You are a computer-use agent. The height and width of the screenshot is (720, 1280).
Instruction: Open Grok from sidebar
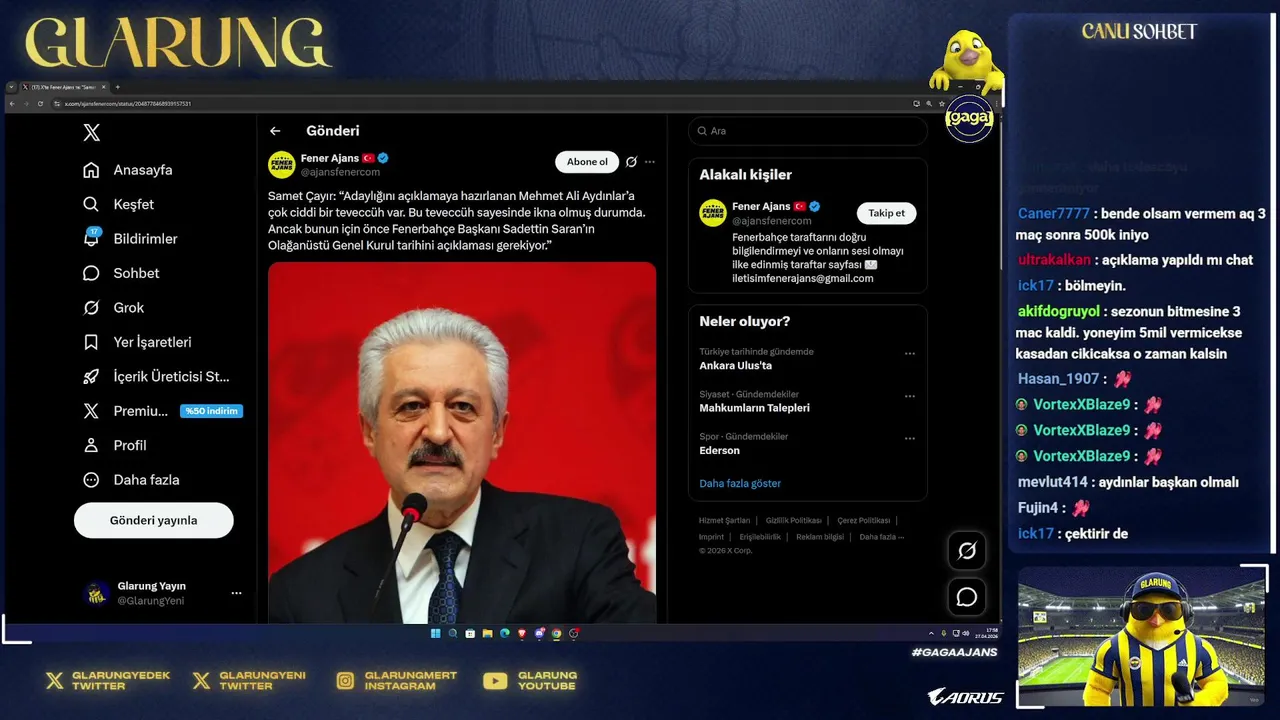point(113,308)
